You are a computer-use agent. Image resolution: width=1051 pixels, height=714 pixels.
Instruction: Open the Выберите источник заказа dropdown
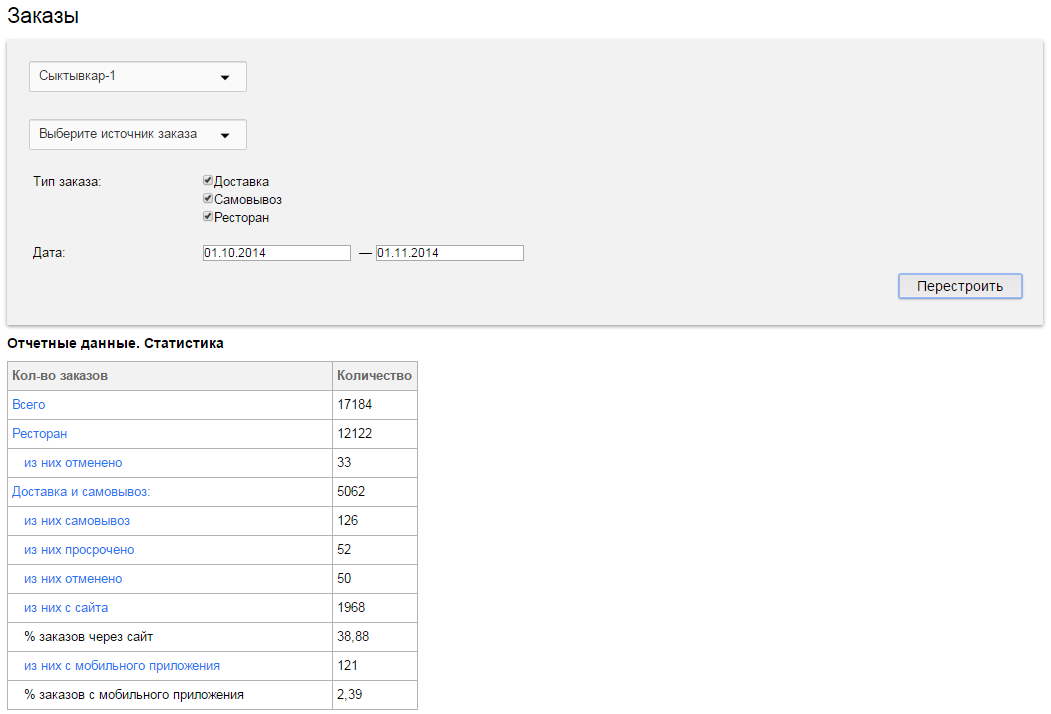click(x=137, y=134)
